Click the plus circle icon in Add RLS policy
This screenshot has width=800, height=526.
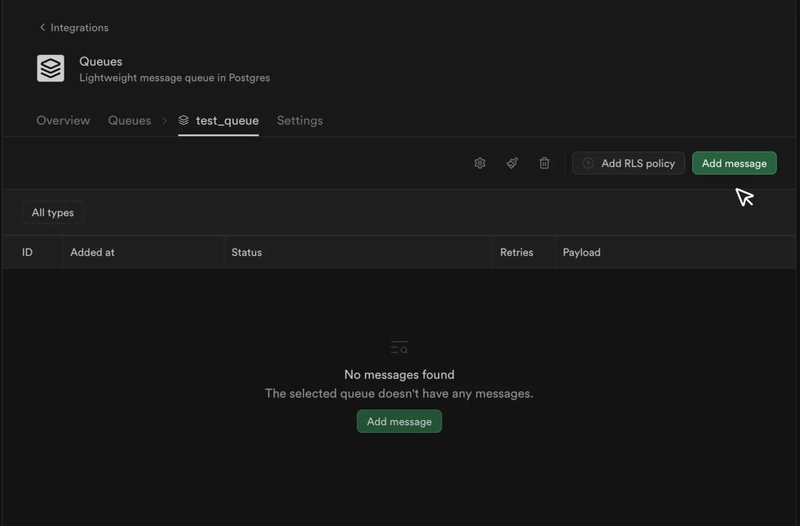point(589,163)
